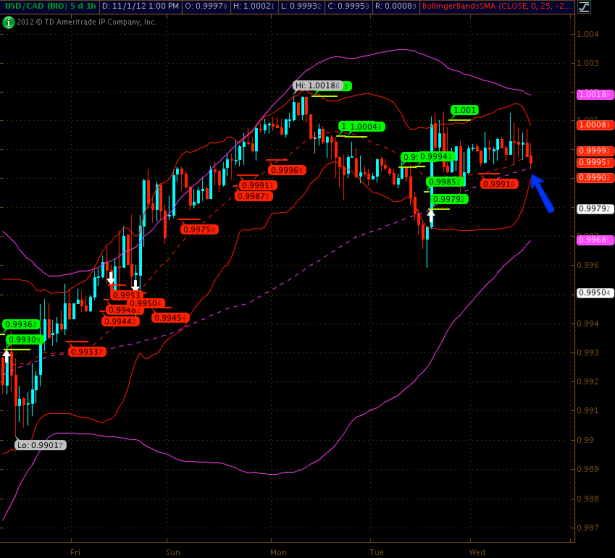Click the red 1.0008 axis price tag

[x=594, y=125]
